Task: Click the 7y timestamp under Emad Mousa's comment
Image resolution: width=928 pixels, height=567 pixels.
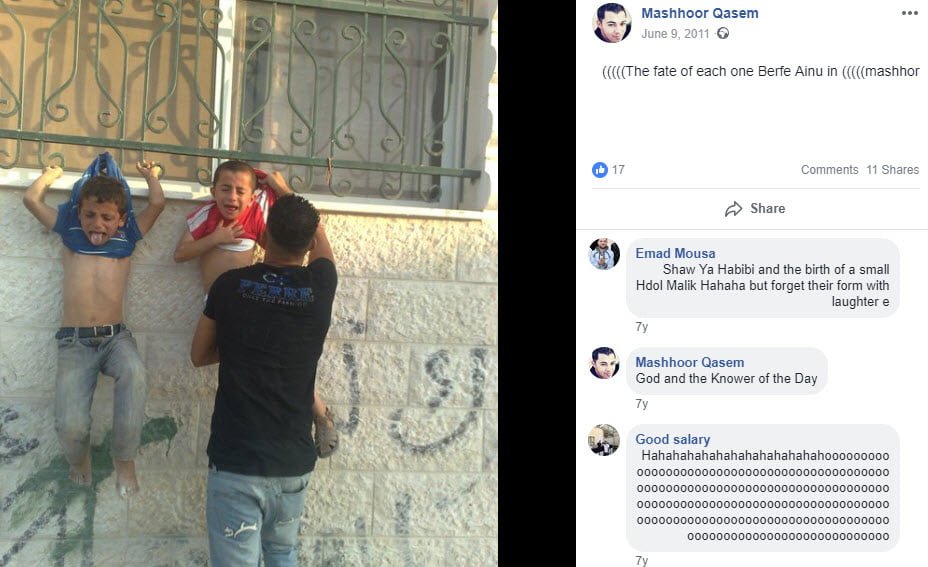Action: pyautogui.click(x=642, y=327)
